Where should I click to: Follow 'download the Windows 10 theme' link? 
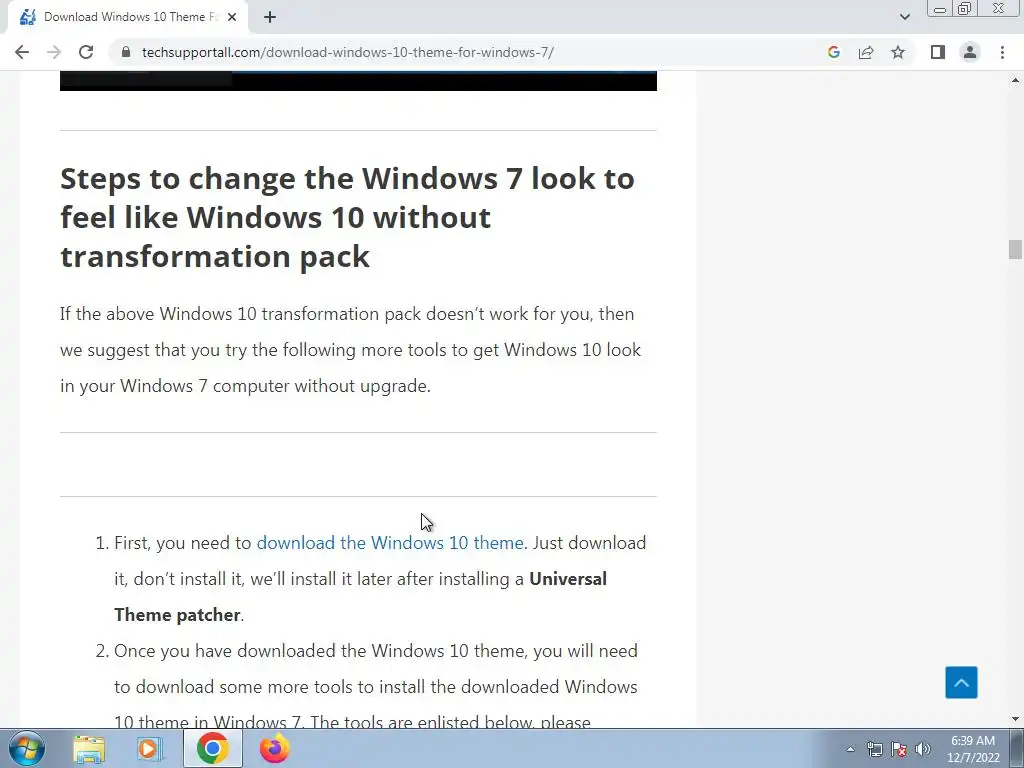(x=390, y=543)
